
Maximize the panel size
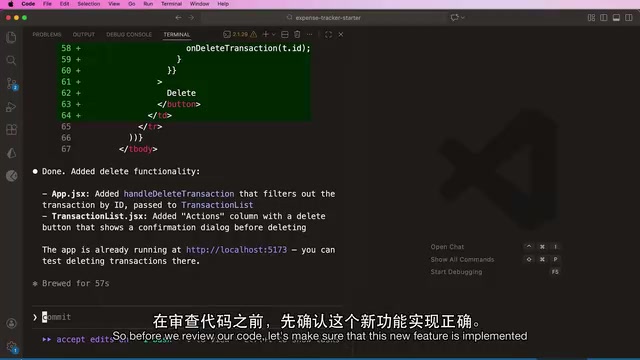tap(329, 35)
